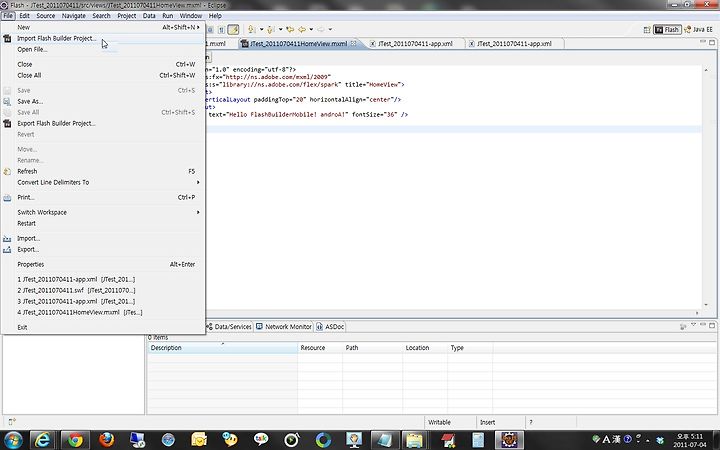Click the Export Flash Builder Project icon
Image resolution: width=720 pixels, height=450 pixels.
[x=7, y=124]
